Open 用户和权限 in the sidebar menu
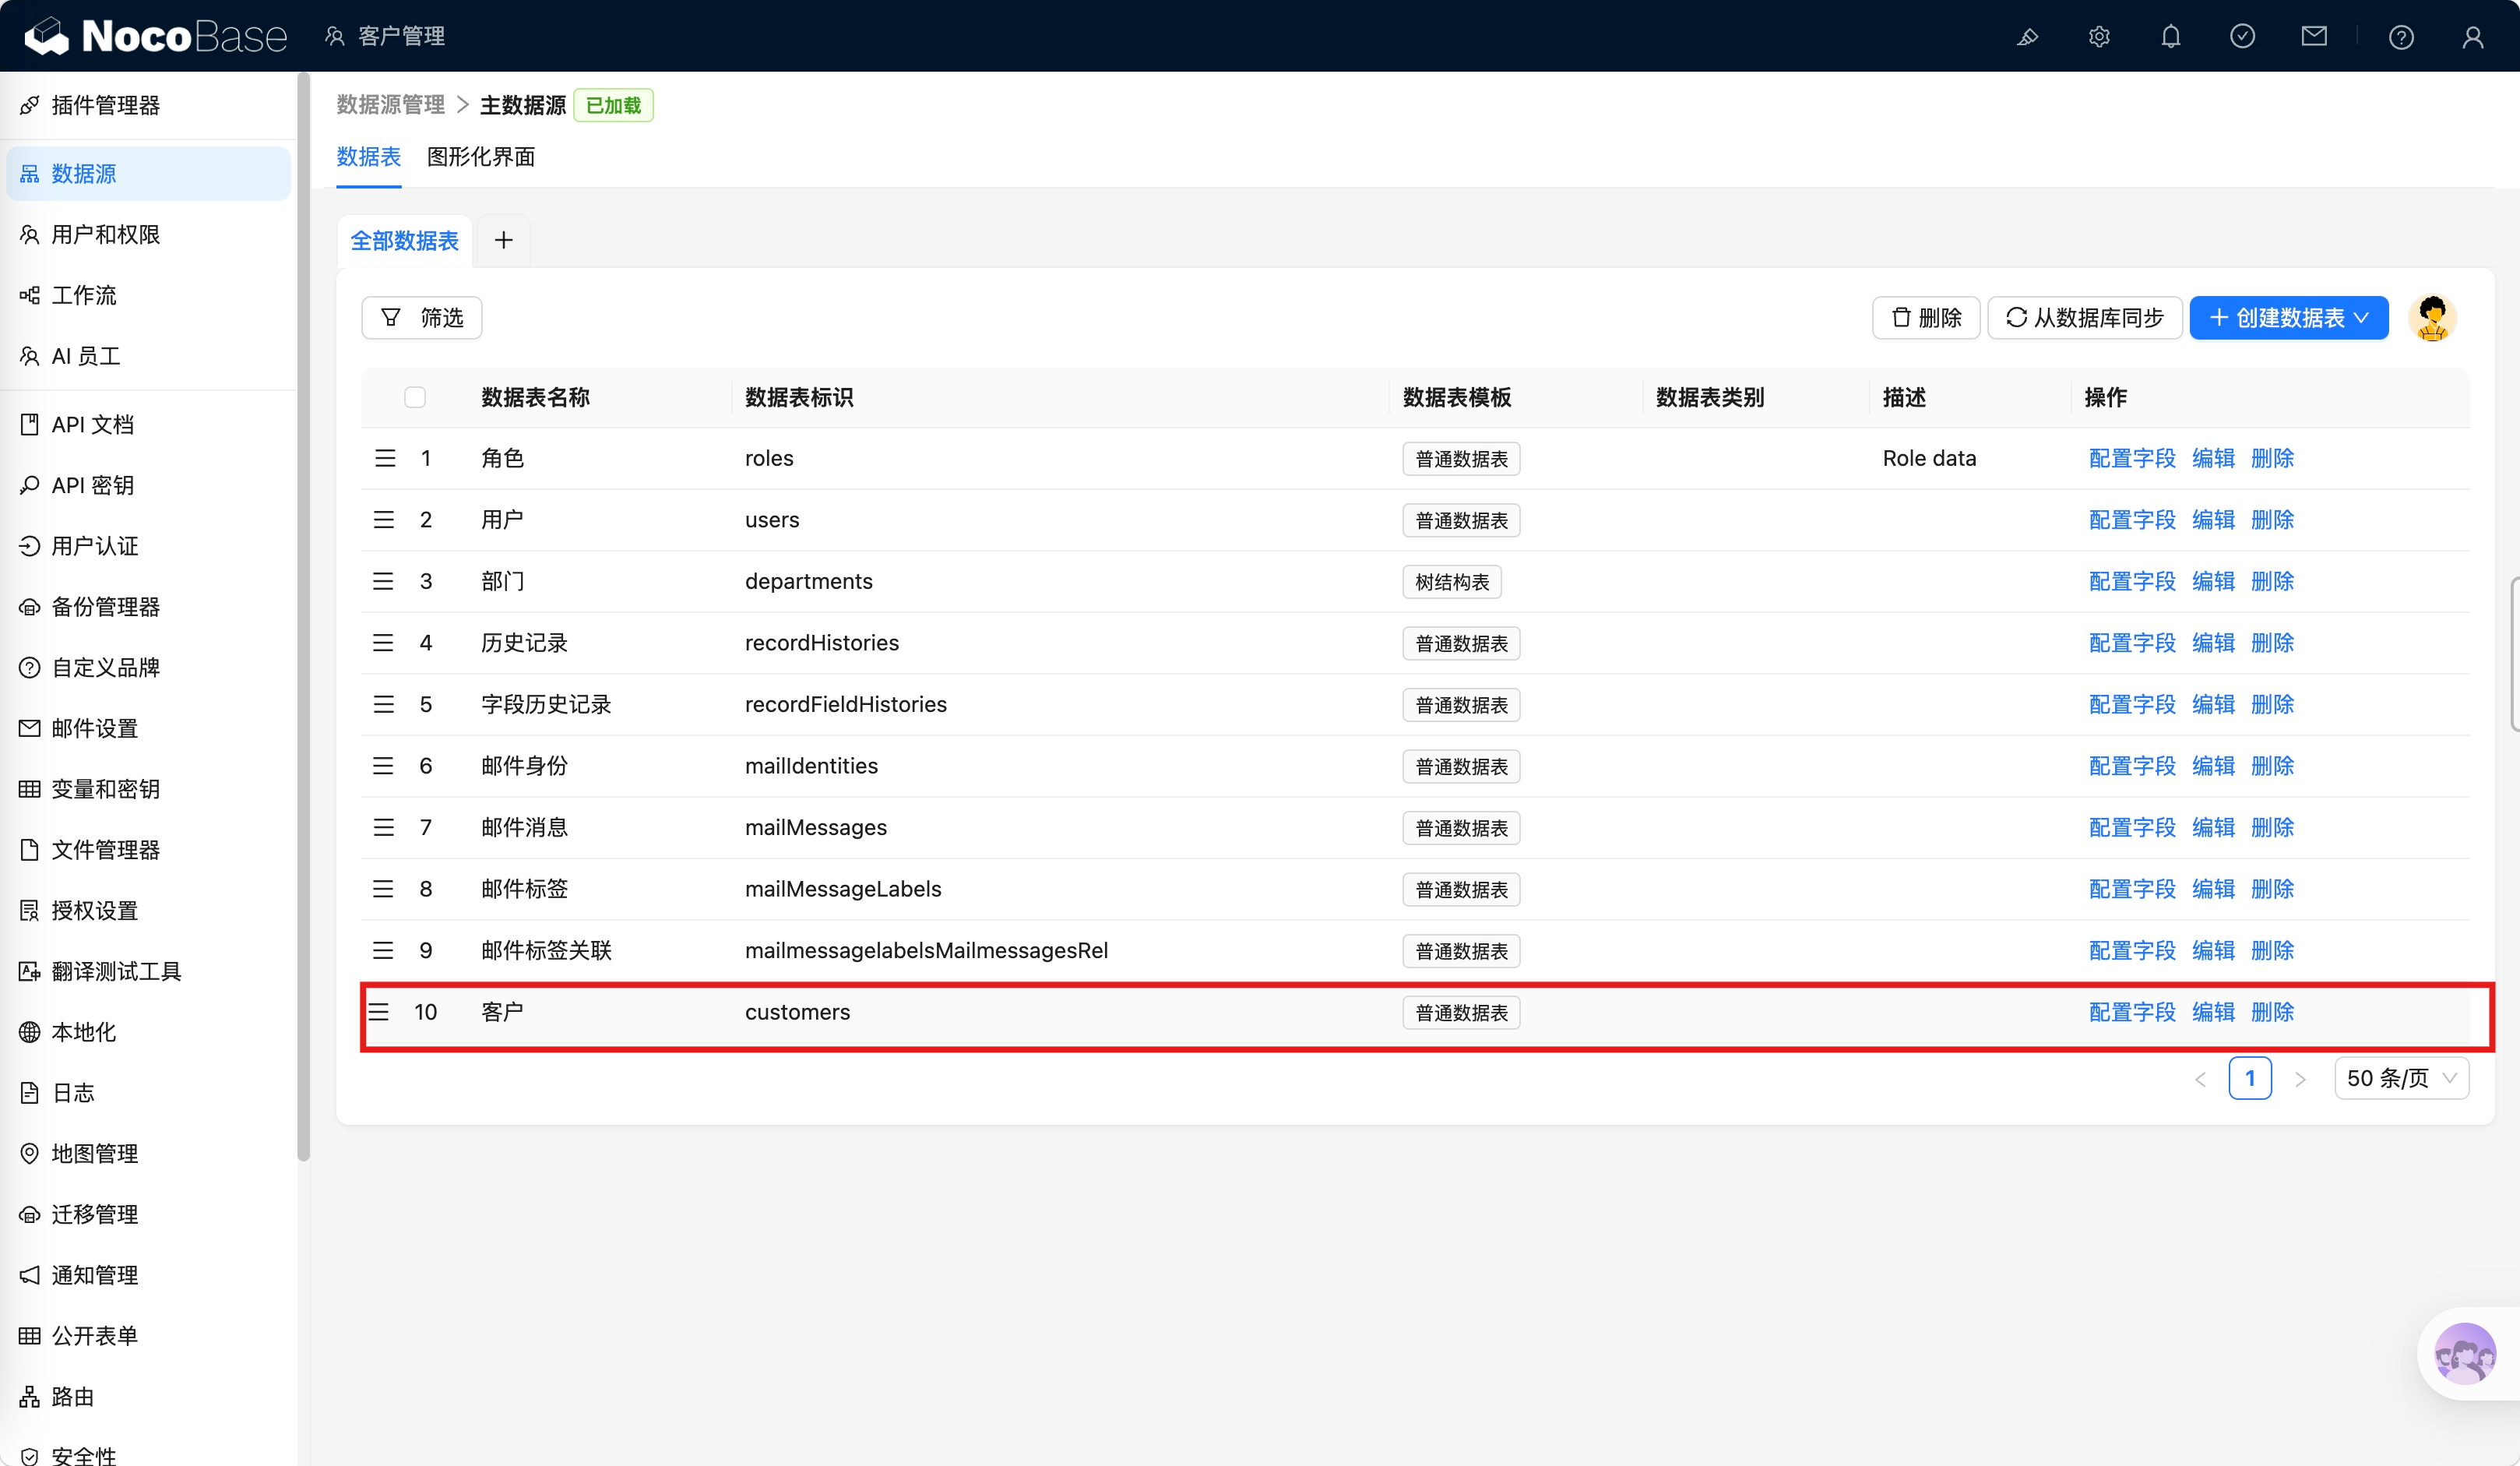Image resolution: width=2520 pixels, height=1466 pixels. 105,234
